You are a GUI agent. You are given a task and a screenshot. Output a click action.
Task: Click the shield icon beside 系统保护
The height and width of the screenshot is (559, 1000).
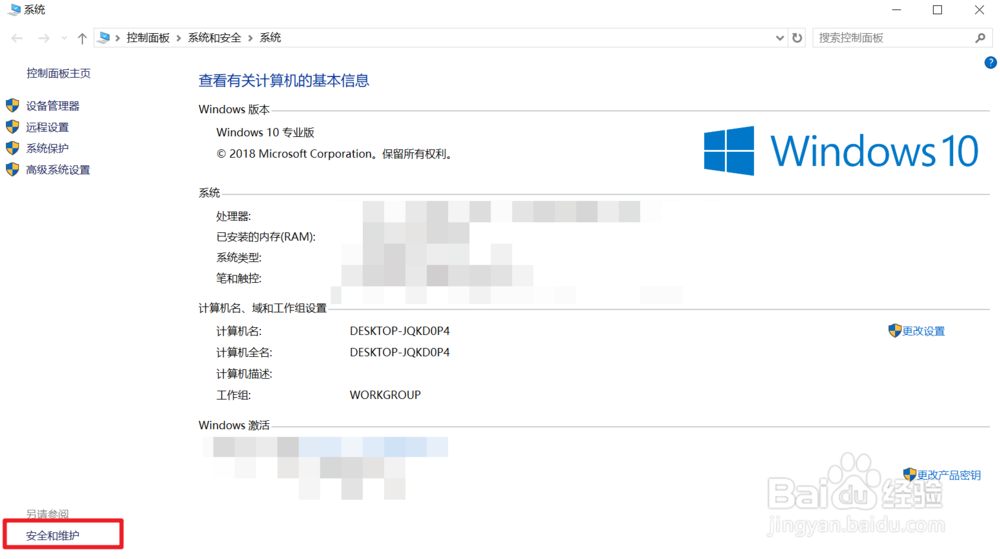(12, 148)
